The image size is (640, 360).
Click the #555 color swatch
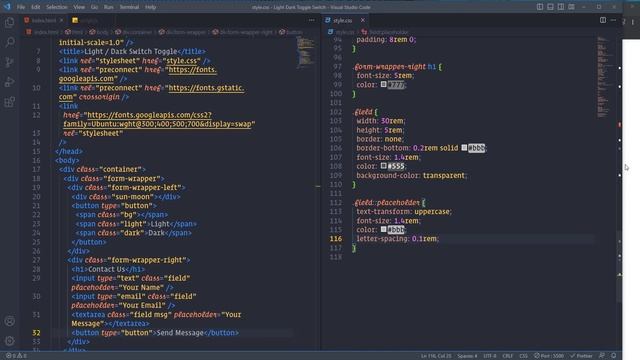click(x=383, y=166)
